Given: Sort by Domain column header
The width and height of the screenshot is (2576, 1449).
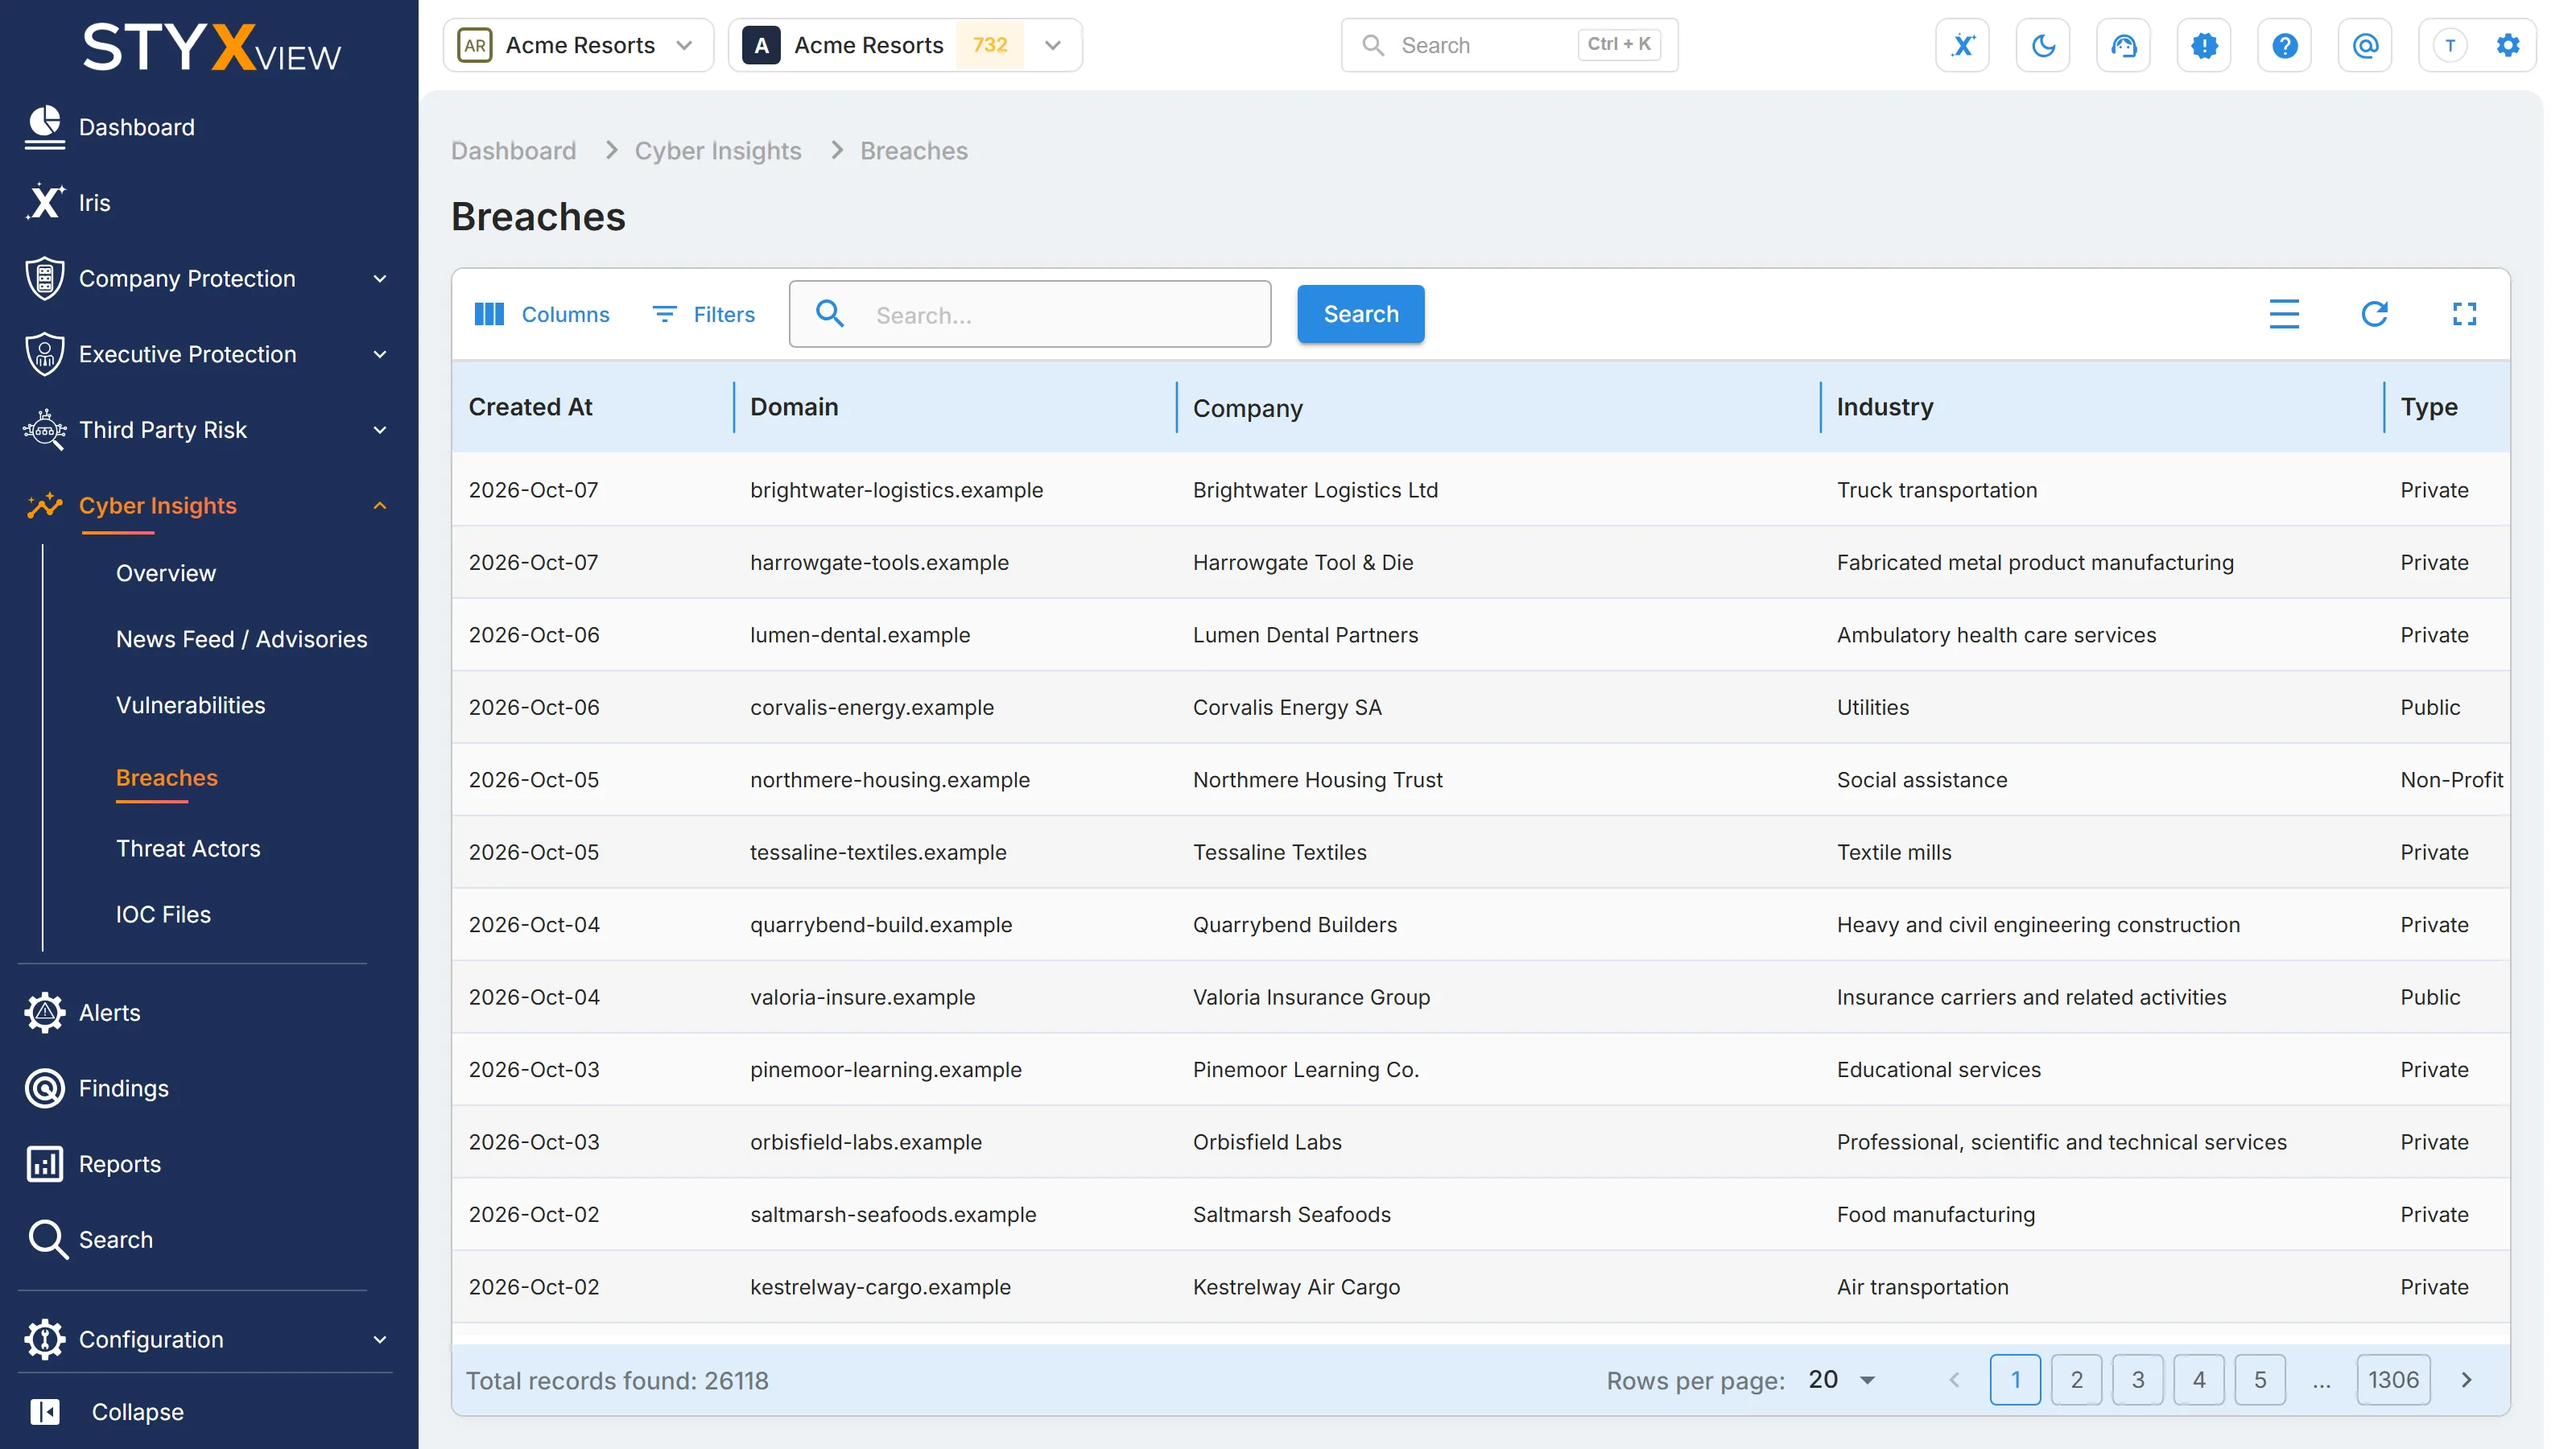Looking at the screenshot, I should click(794, 407).
